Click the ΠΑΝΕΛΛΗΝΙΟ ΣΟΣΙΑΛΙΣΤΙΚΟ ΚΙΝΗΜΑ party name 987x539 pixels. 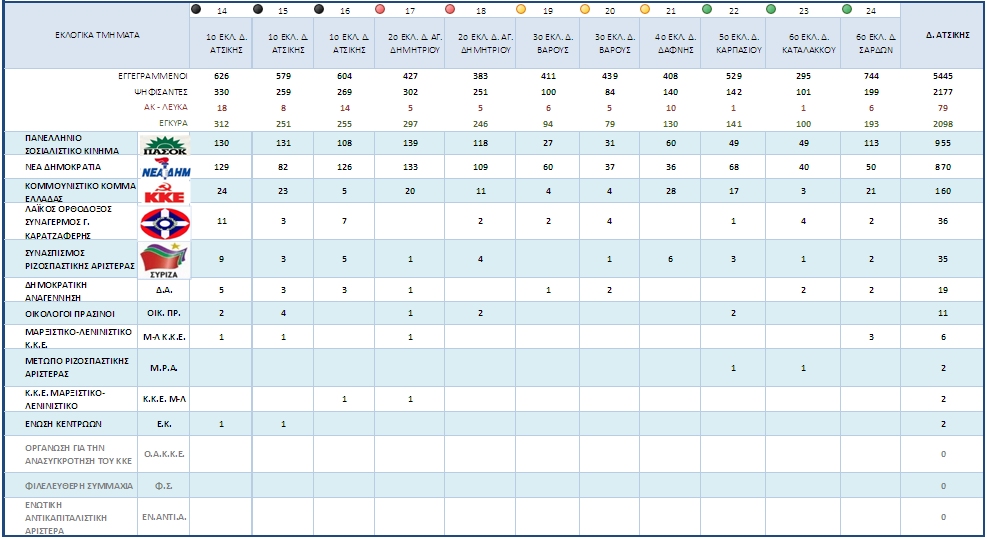click(x=71, y=144)
